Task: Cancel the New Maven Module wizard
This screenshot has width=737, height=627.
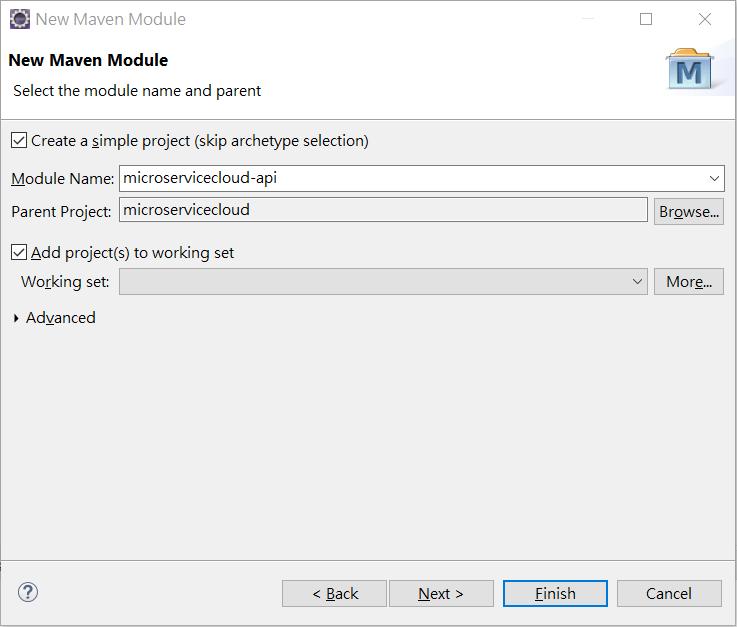Action: point(669,593)
